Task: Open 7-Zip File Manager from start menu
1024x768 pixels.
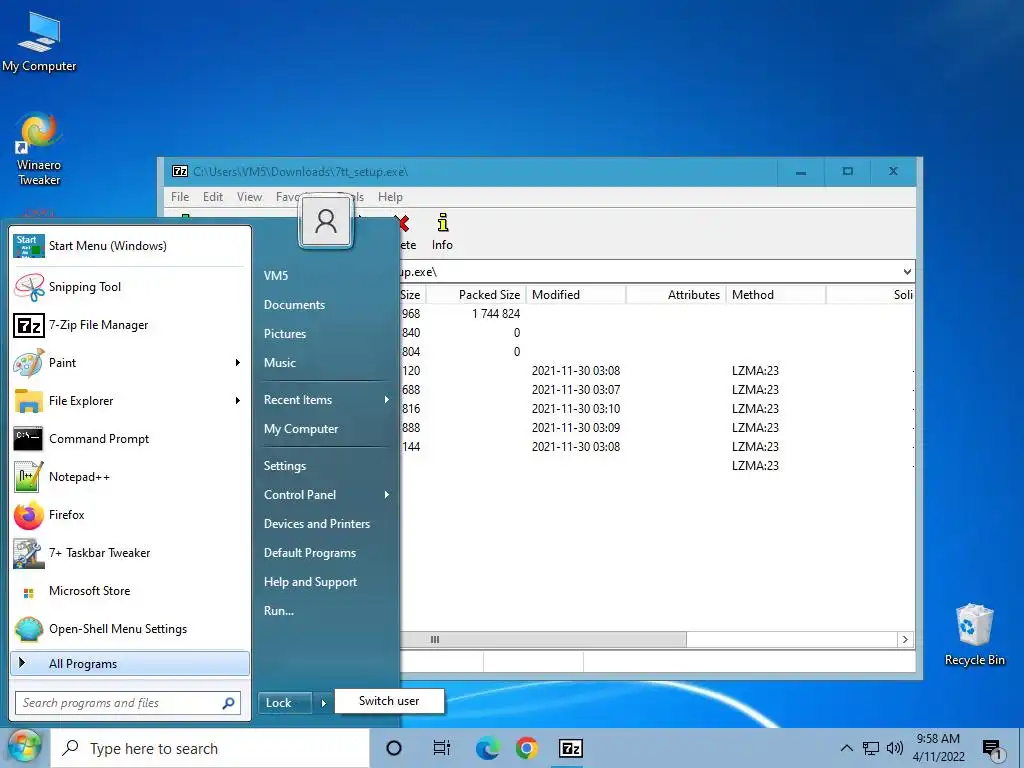Action: click(x=129, y=325)
